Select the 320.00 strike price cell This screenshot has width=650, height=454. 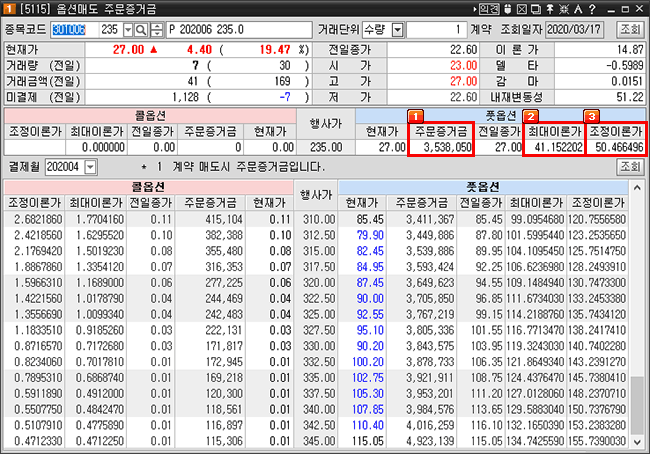pyautogui.click(x=318, y=283)
